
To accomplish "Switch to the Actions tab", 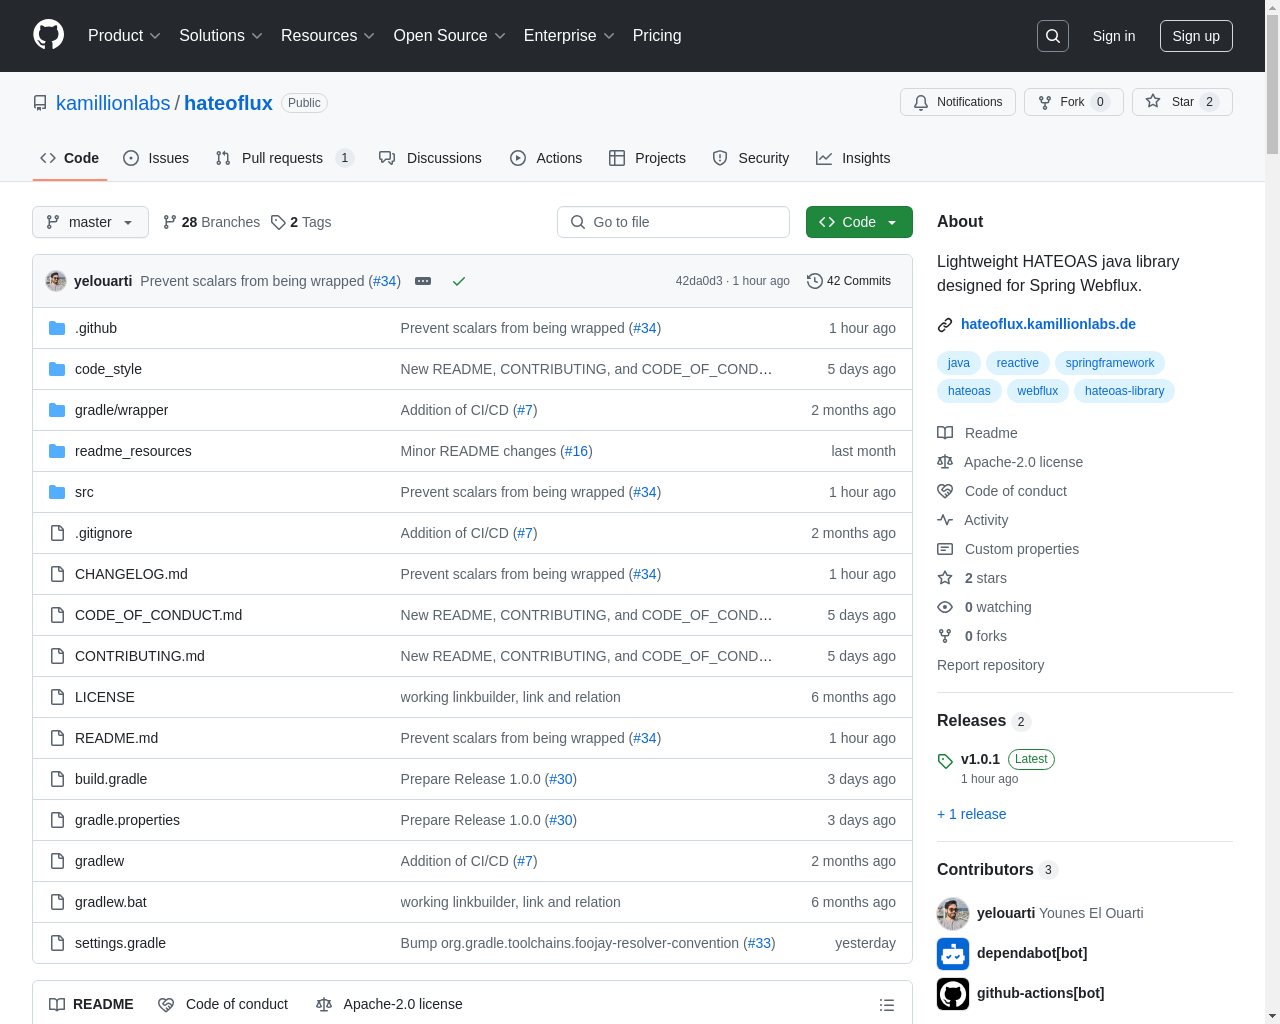I will click(546, 158).
